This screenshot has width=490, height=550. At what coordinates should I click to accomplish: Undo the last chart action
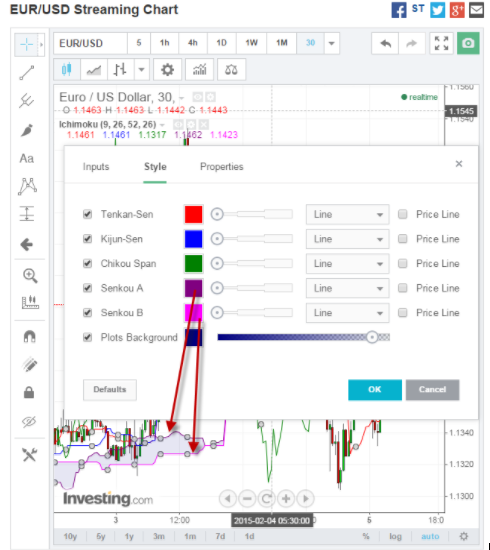tap(385, 43)
